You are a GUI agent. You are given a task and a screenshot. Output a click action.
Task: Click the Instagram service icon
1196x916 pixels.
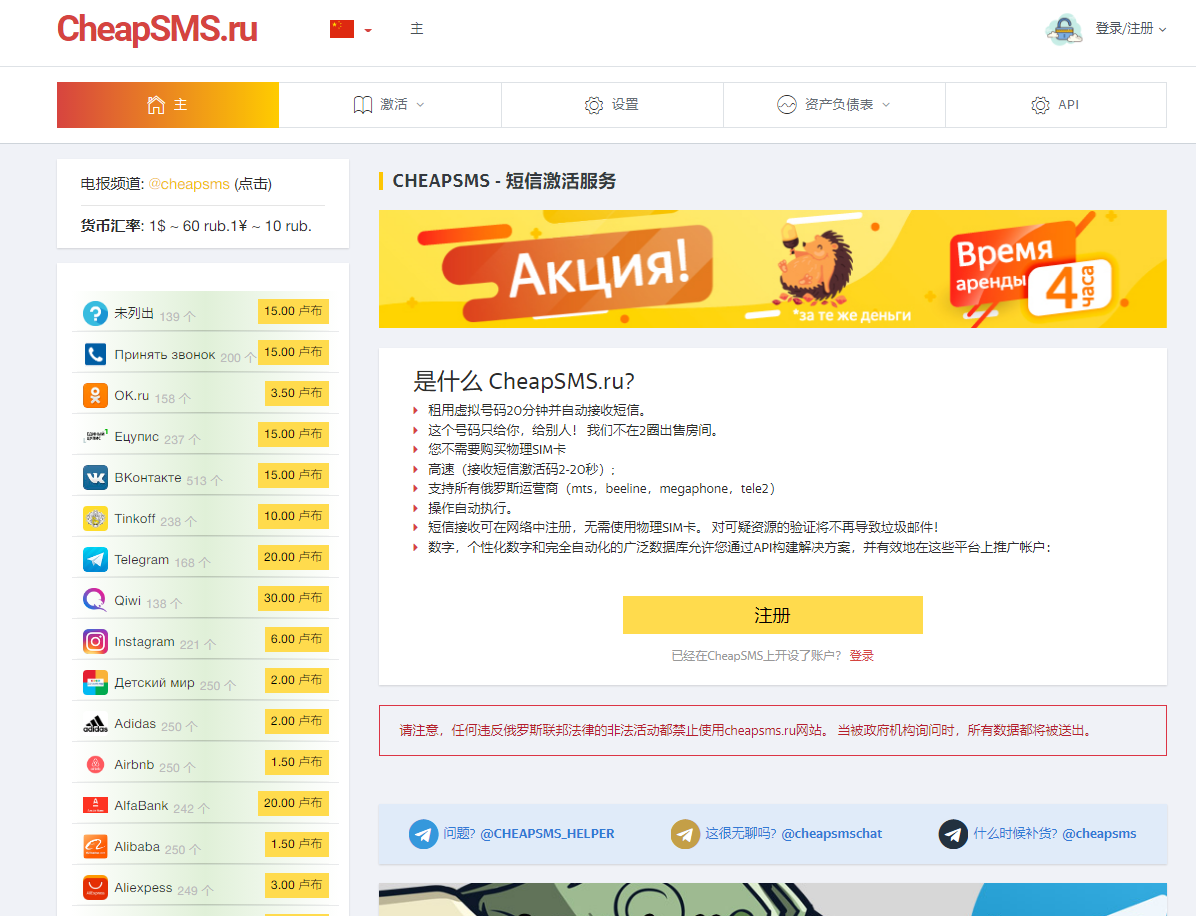tap(95, 642)
